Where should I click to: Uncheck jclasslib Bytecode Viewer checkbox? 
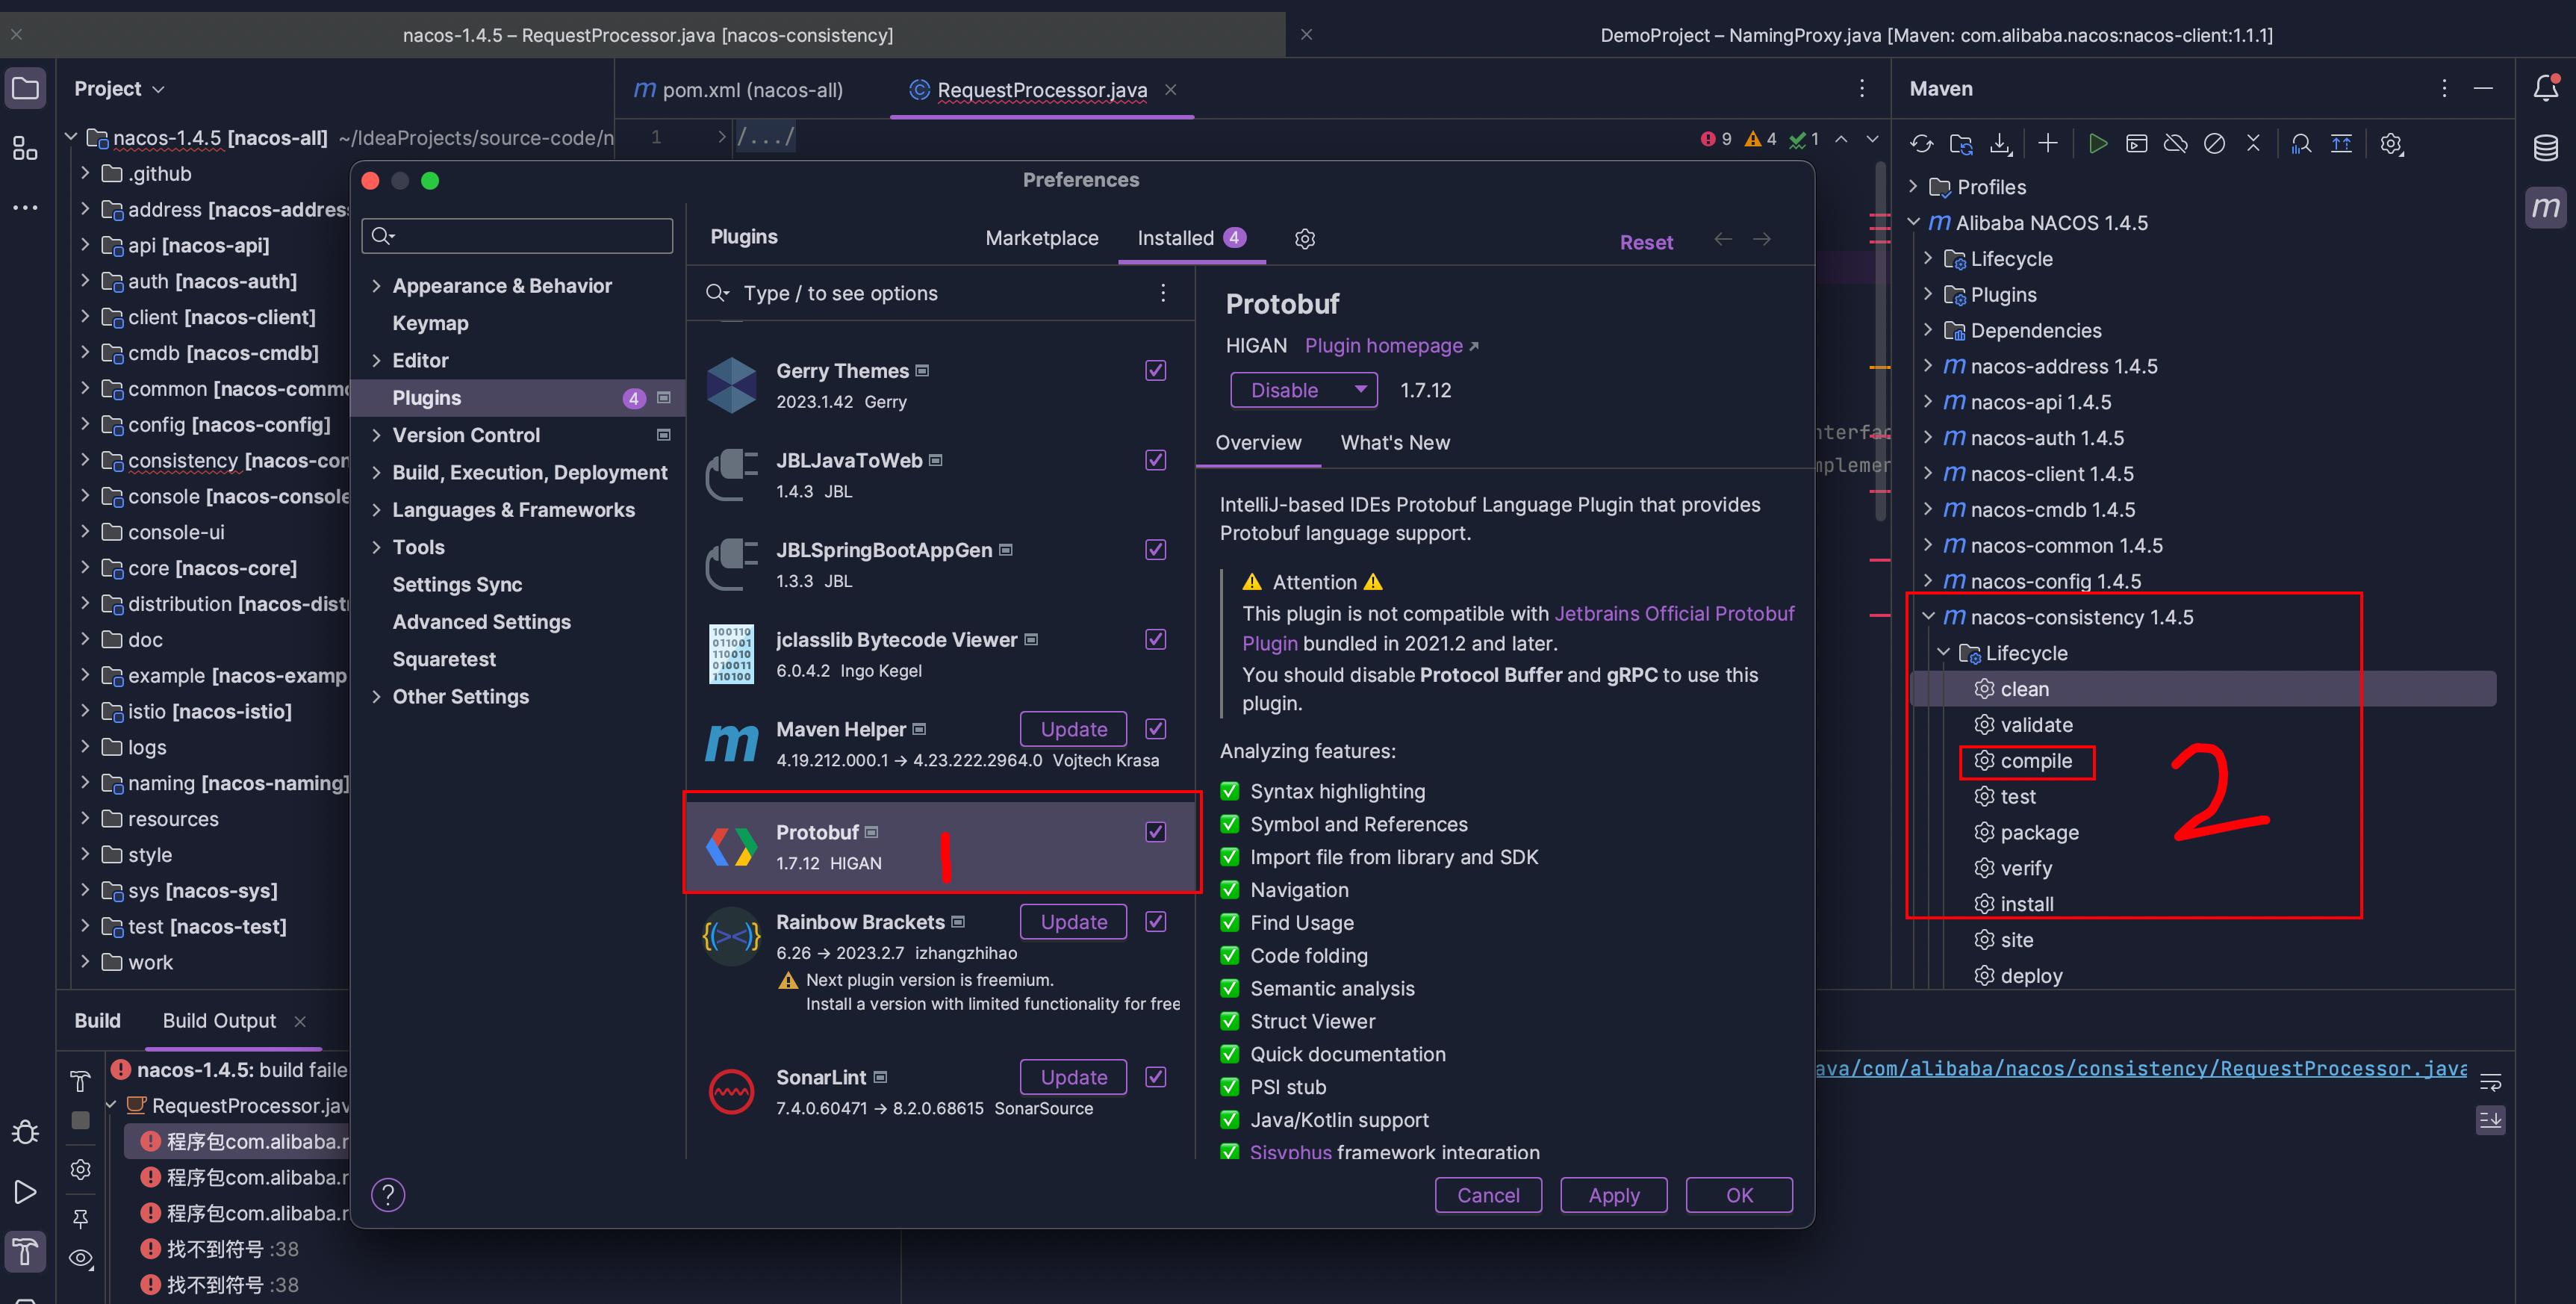pos(1155,639)
